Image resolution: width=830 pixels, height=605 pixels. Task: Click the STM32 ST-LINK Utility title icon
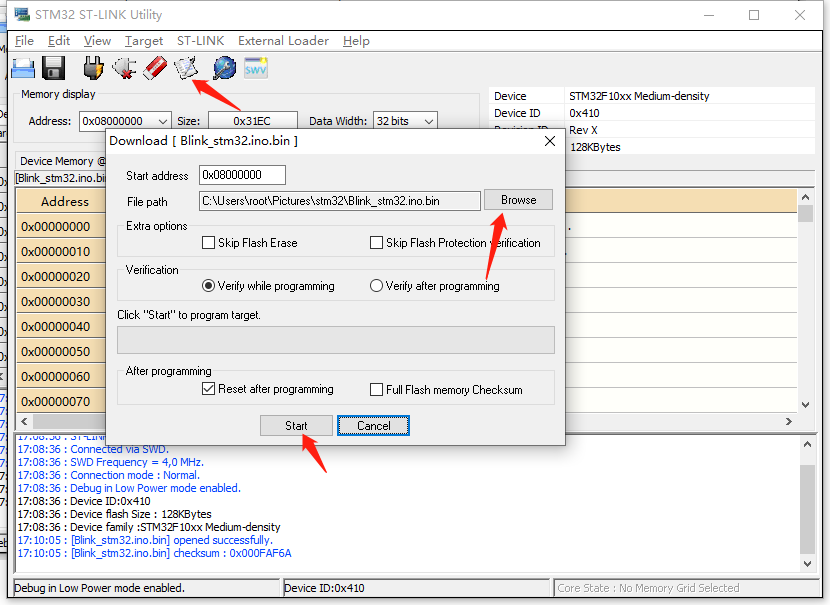22,14
